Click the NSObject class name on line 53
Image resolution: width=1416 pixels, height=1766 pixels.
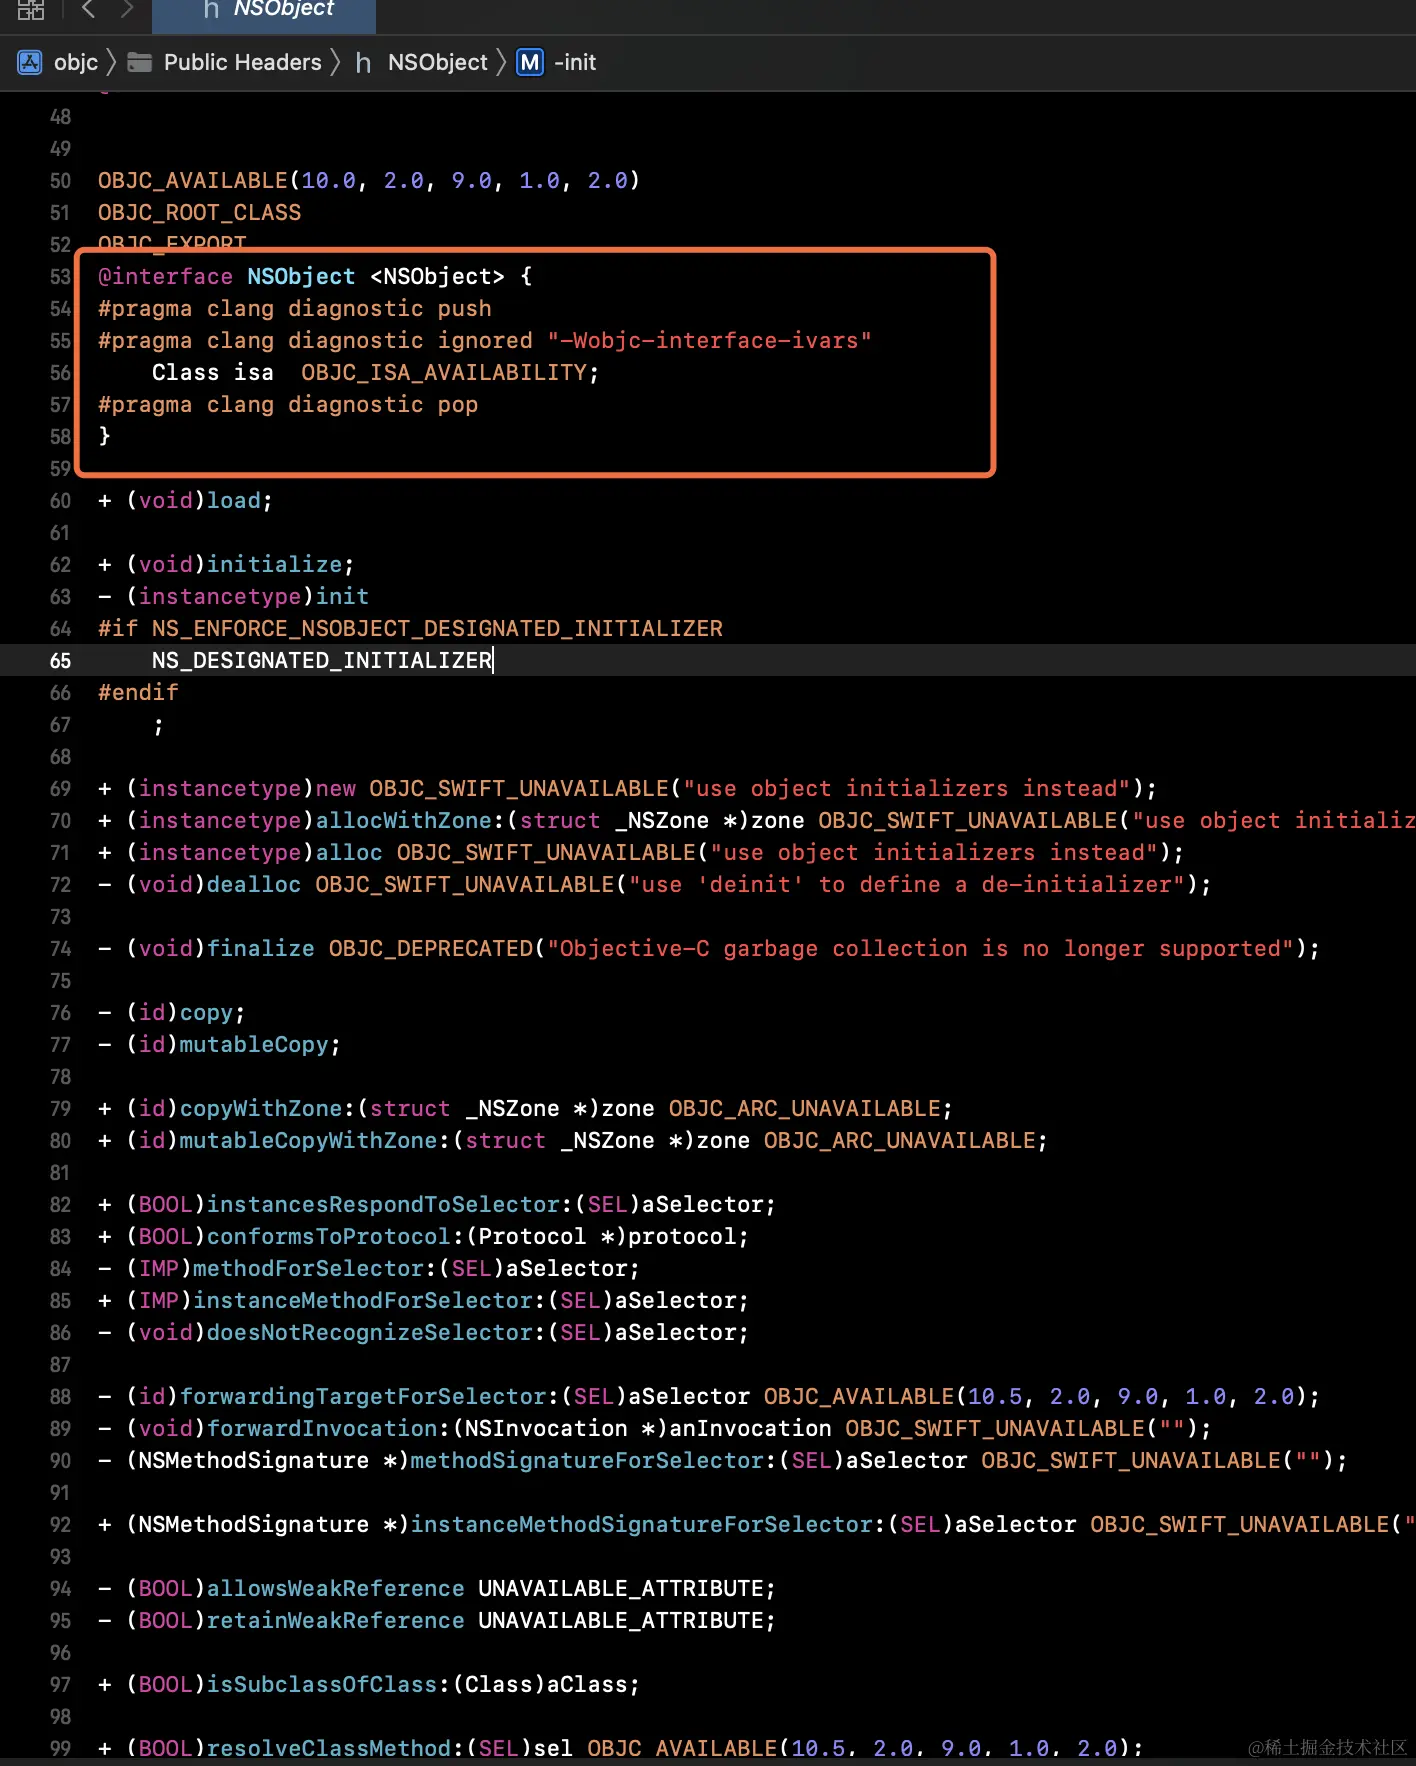[301, 277]
